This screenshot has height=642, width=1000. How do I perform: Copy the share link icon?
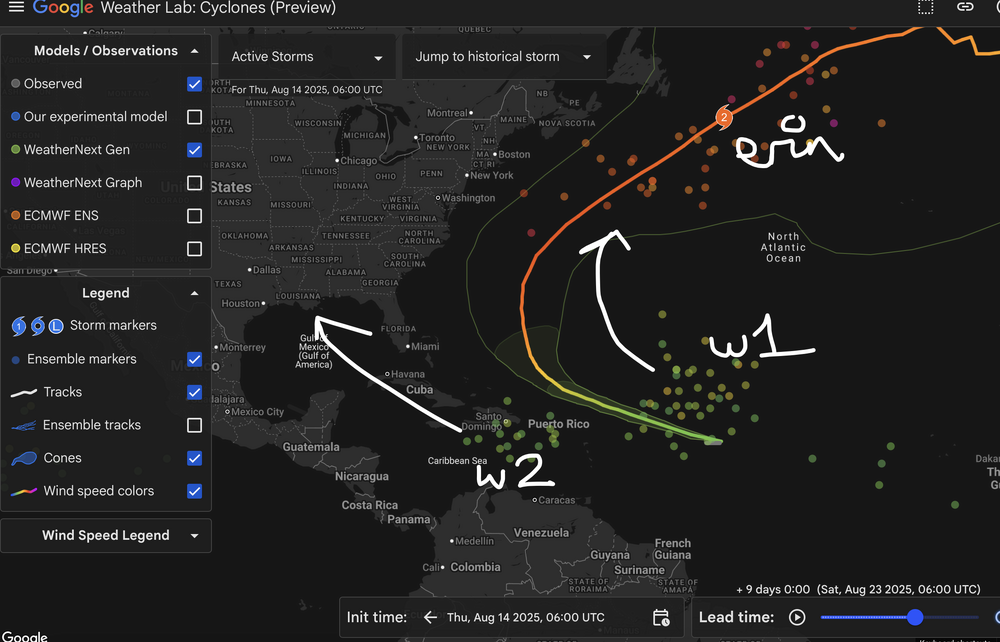point(965,7)
